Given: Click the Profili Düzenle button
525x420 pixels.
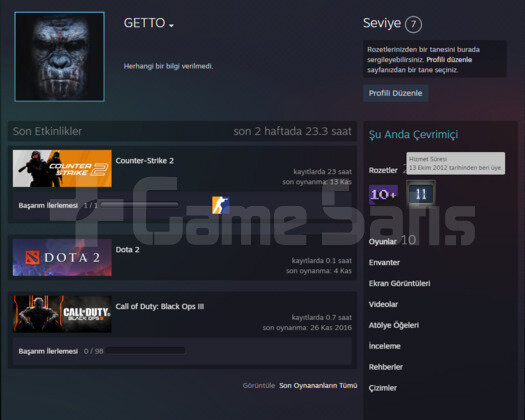Looking at the screenshot, I should [x=395, y=93].
